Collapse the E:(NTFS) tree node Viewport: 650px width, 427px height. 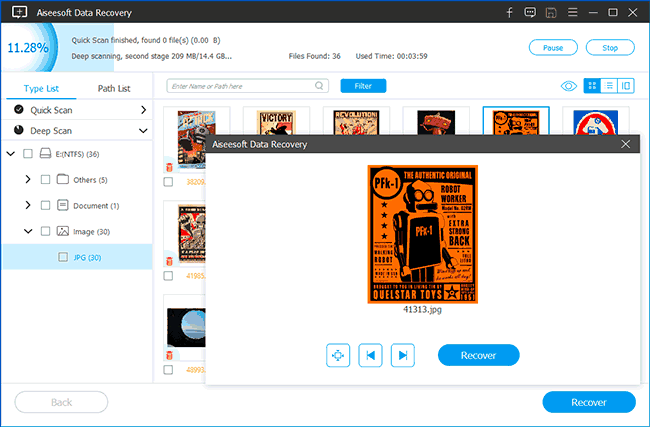tap(11, 154)
